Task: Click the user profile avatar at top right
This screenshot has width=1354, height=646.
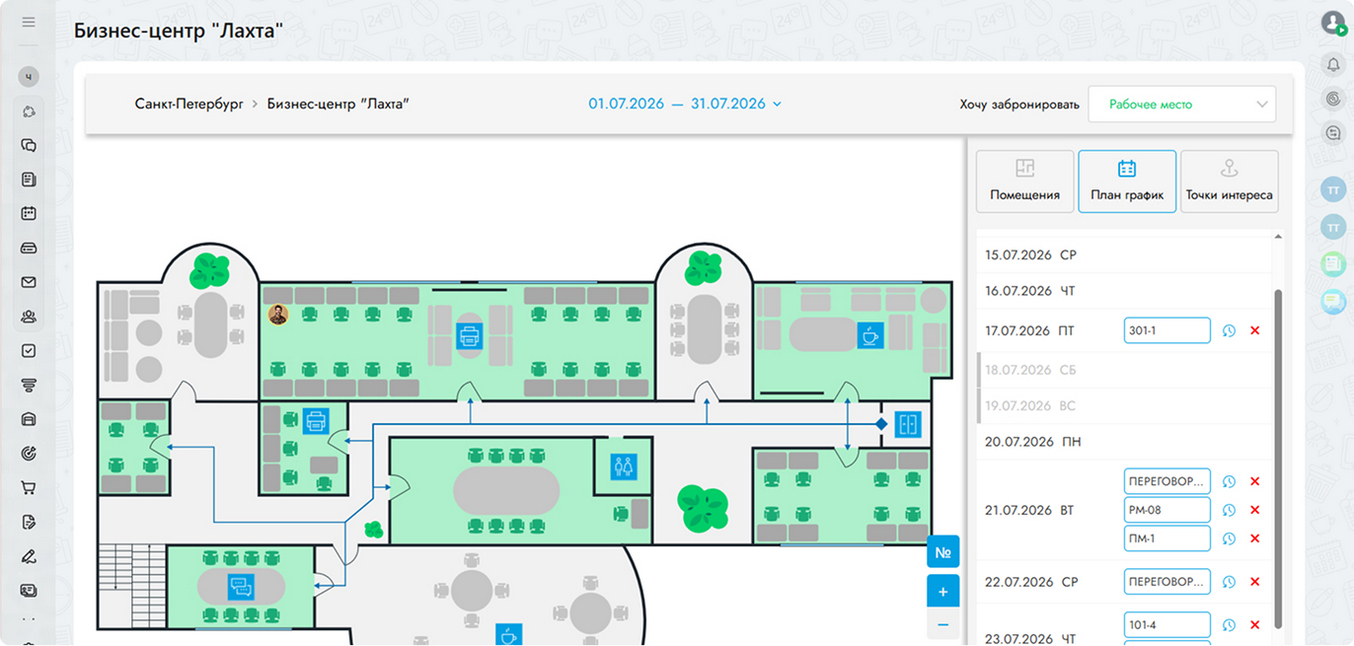Action: tap(1333, 22)
